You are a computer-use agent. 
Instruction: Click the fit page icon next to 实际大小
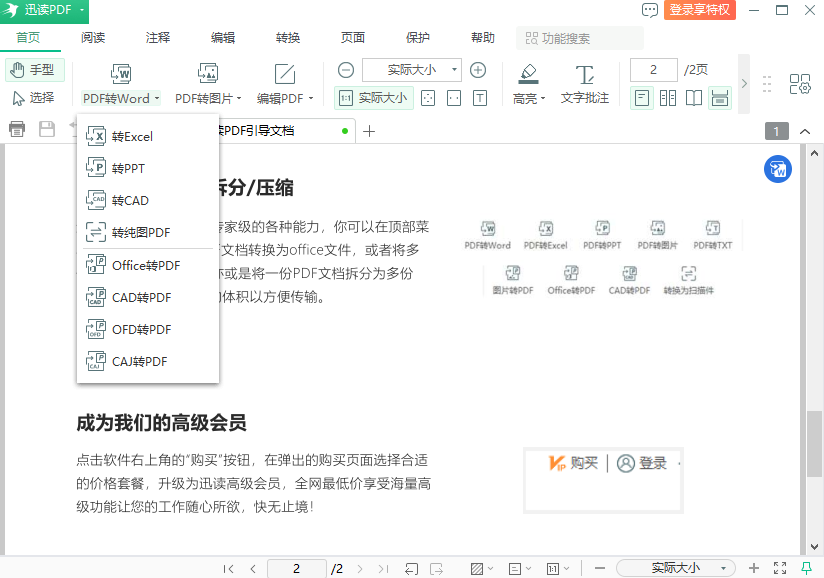click(428, 98)
